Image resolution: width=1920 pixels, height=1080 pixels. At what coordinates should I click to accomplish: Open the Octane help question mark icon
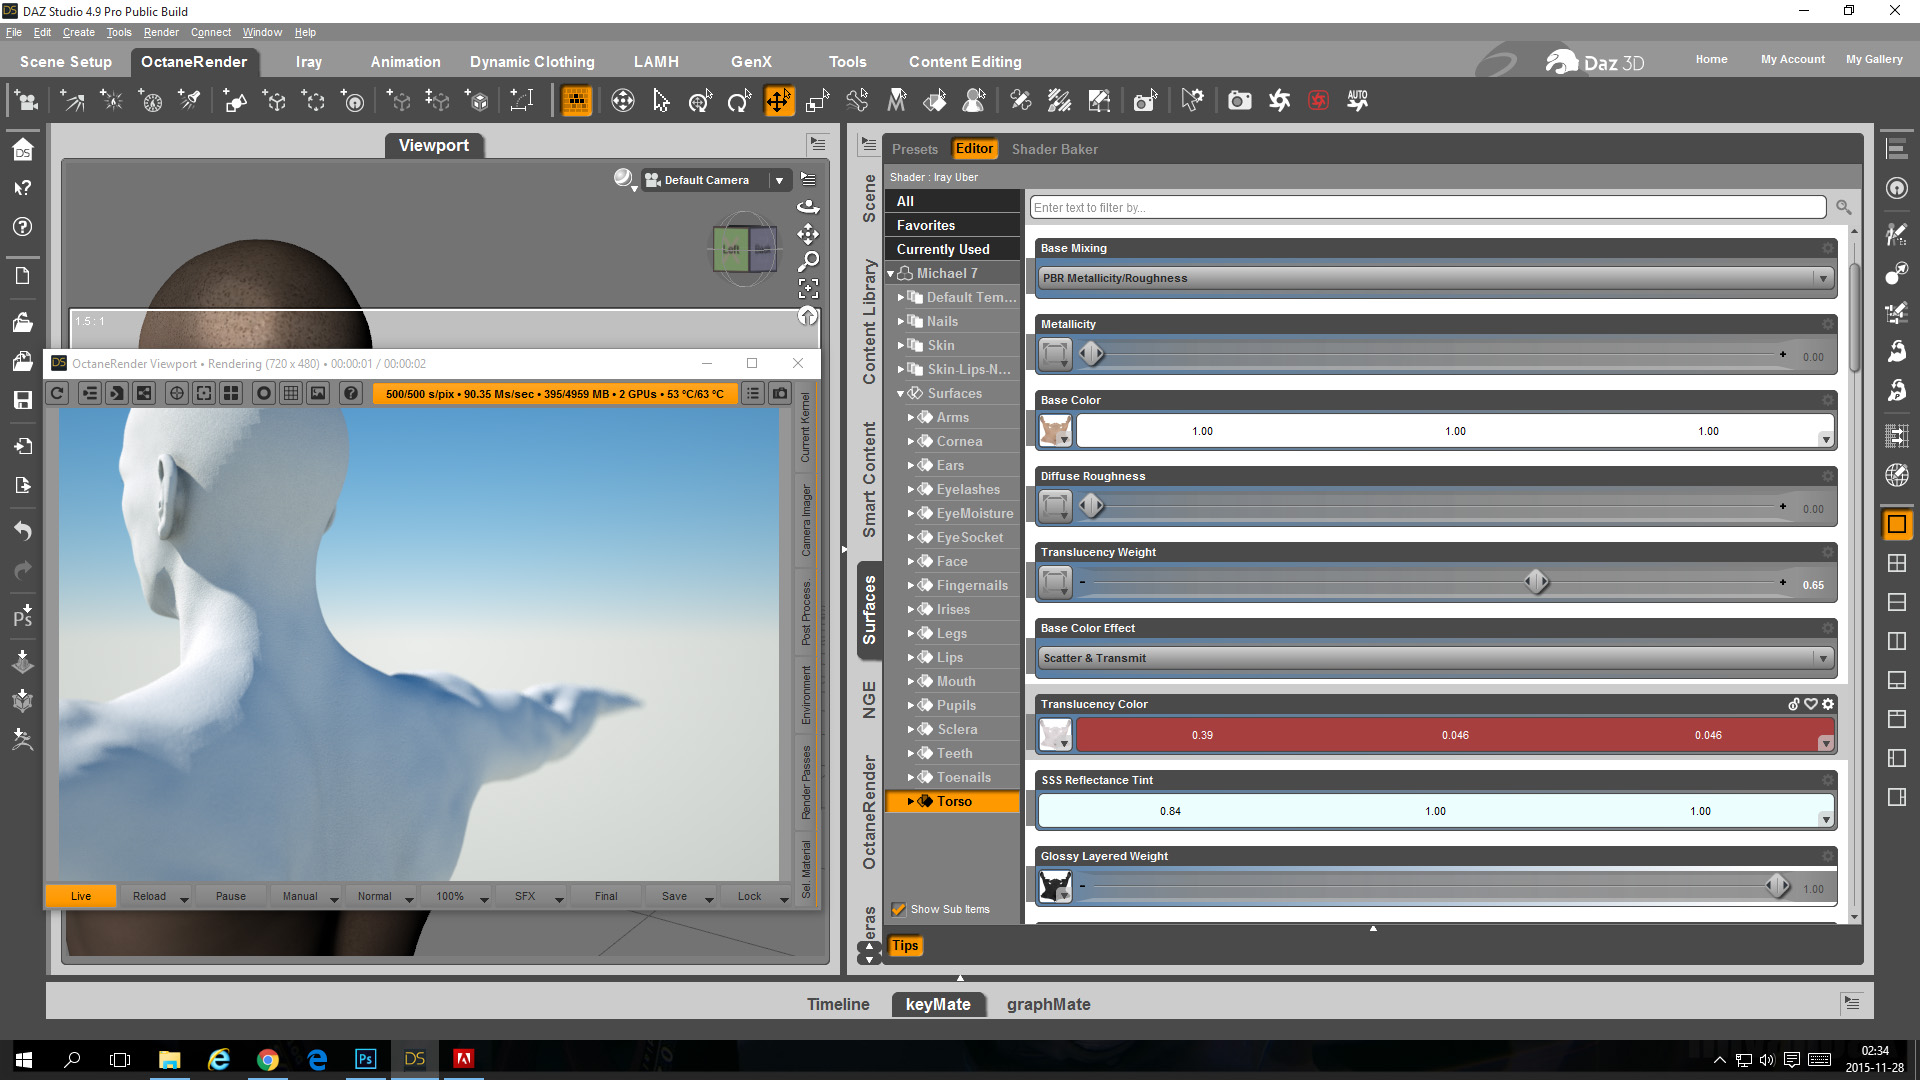pyautogui.click(x=351, y=393)
